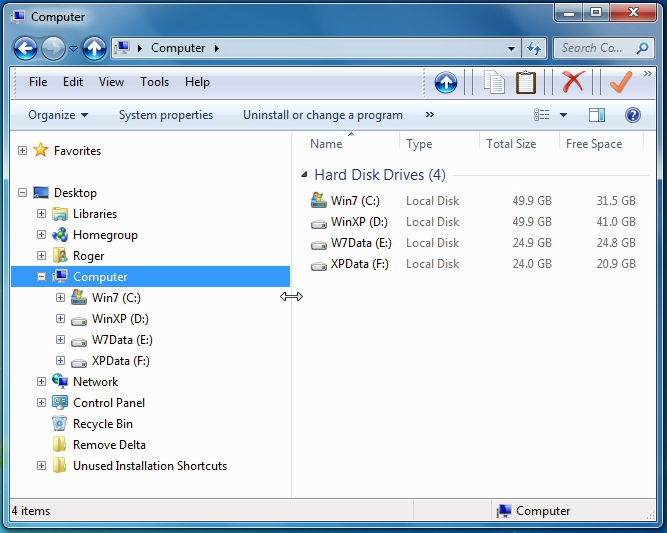Screen dimensions: 667x533
Task: Expand Unused Installation Shortcuts tree node
Action: point(41,465)
